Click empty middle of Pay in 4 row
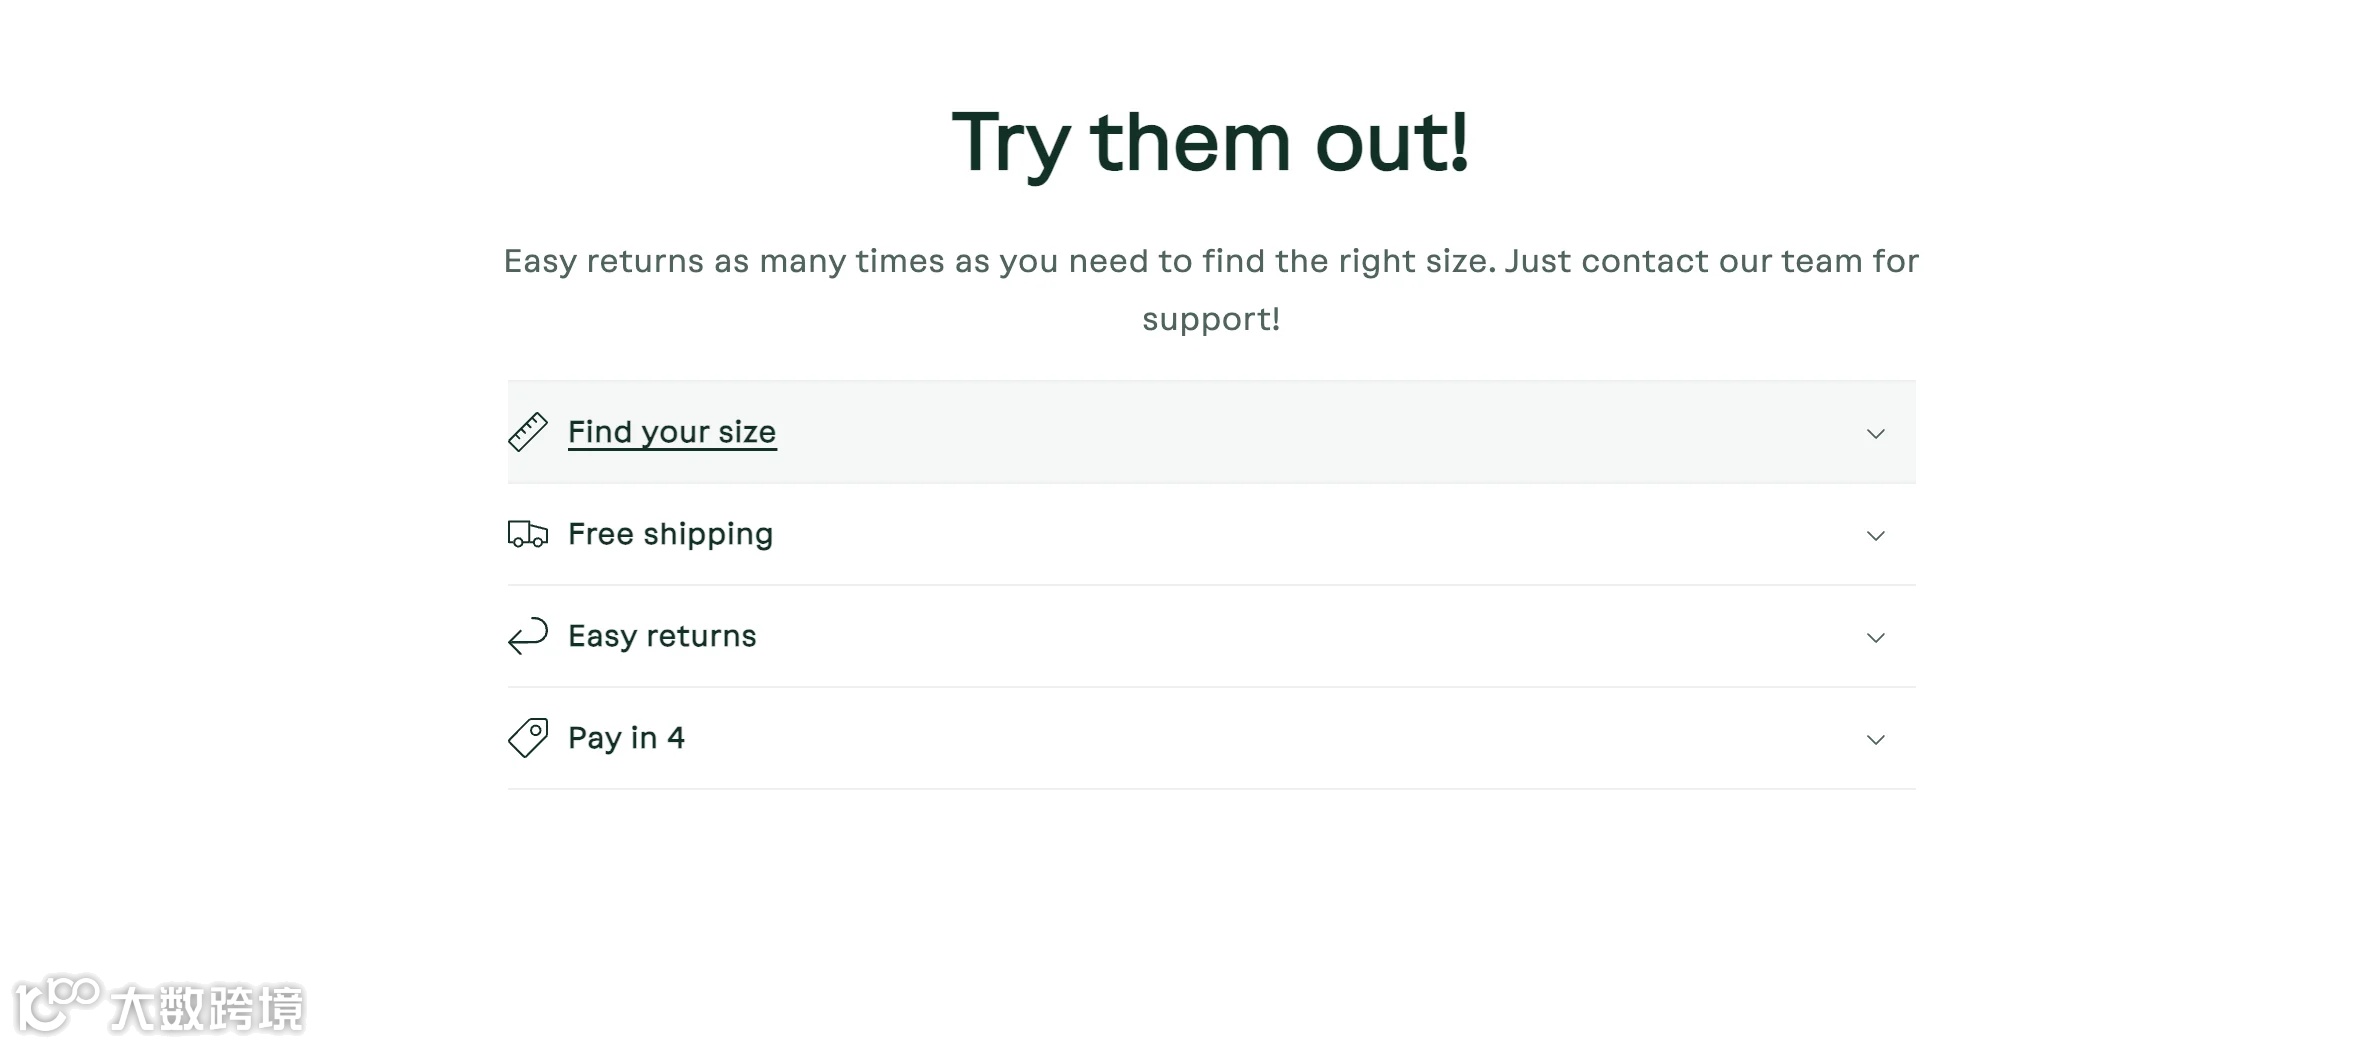The image size is (2380, 1046). tap(1300, 738)
